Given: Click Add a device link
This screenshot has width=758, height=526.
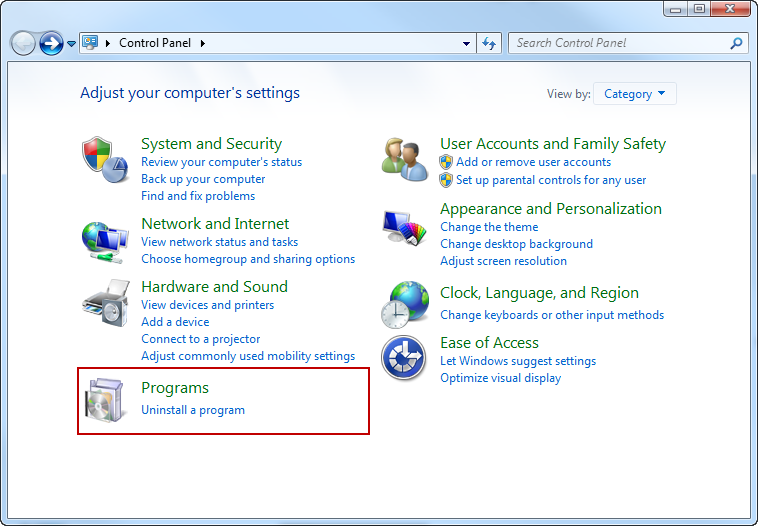Looking at the screenshot, I should click(x=175, y=322).
